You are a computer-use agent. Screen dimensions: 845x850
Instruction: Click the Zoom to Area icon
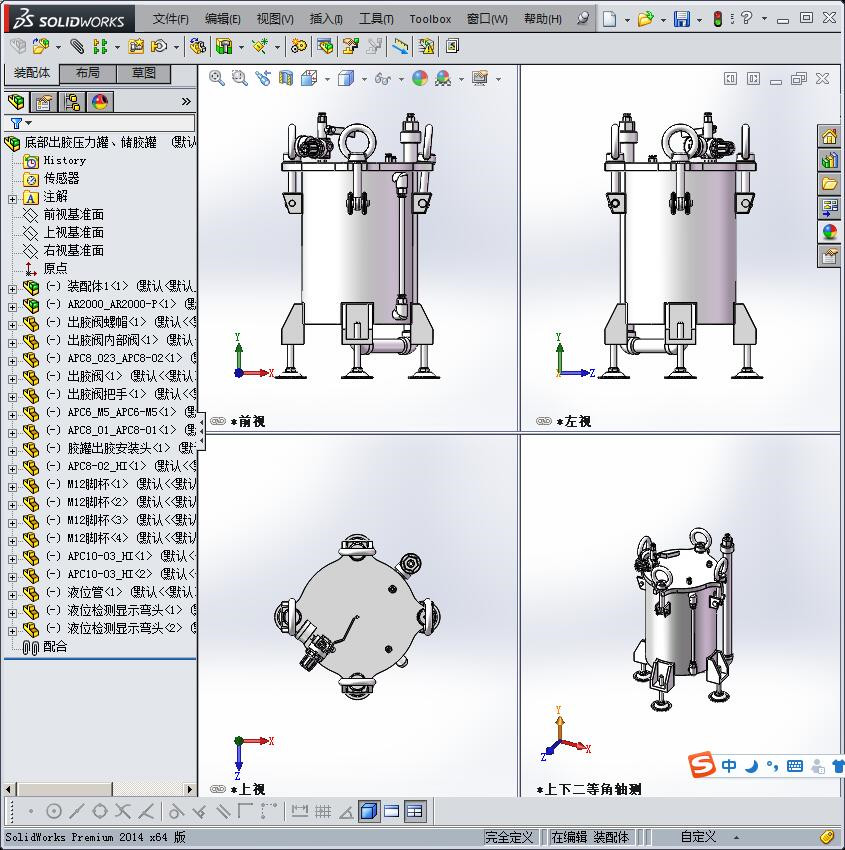[240, 79]
